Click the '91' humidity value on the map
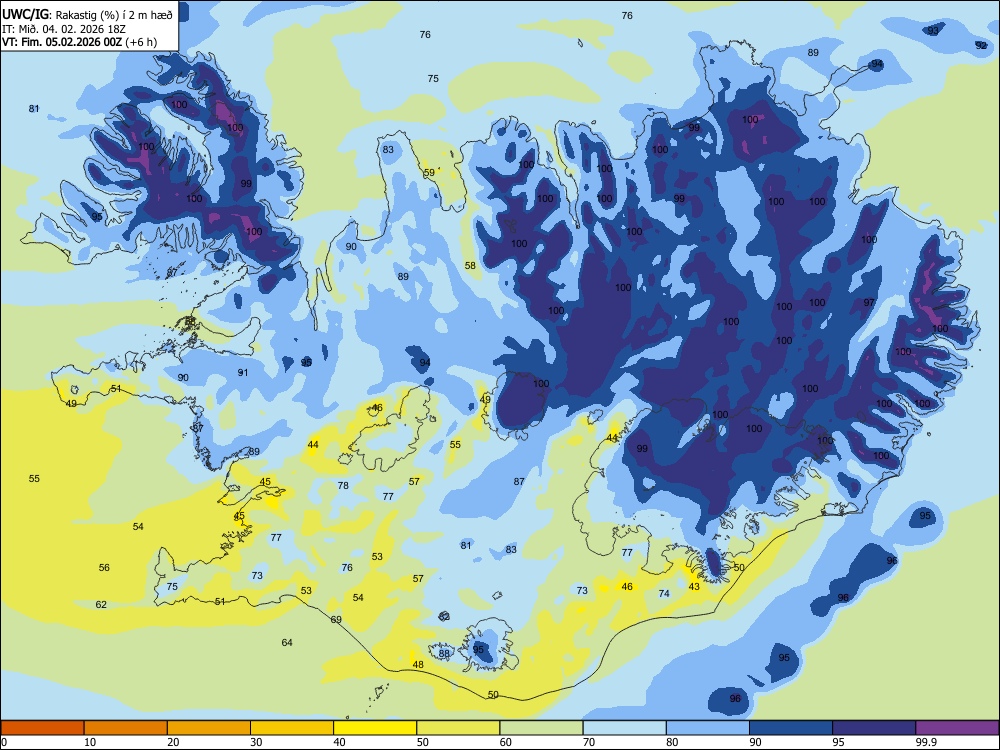The height and width of the screenshot is (750, 1000). [x=243, y=372]
